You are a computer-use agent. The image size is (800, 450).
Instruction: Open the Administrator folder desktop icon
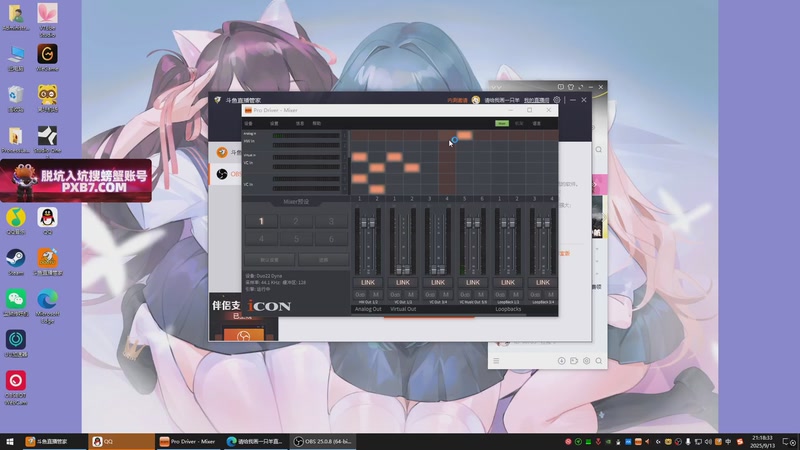(x=16, y=17)
